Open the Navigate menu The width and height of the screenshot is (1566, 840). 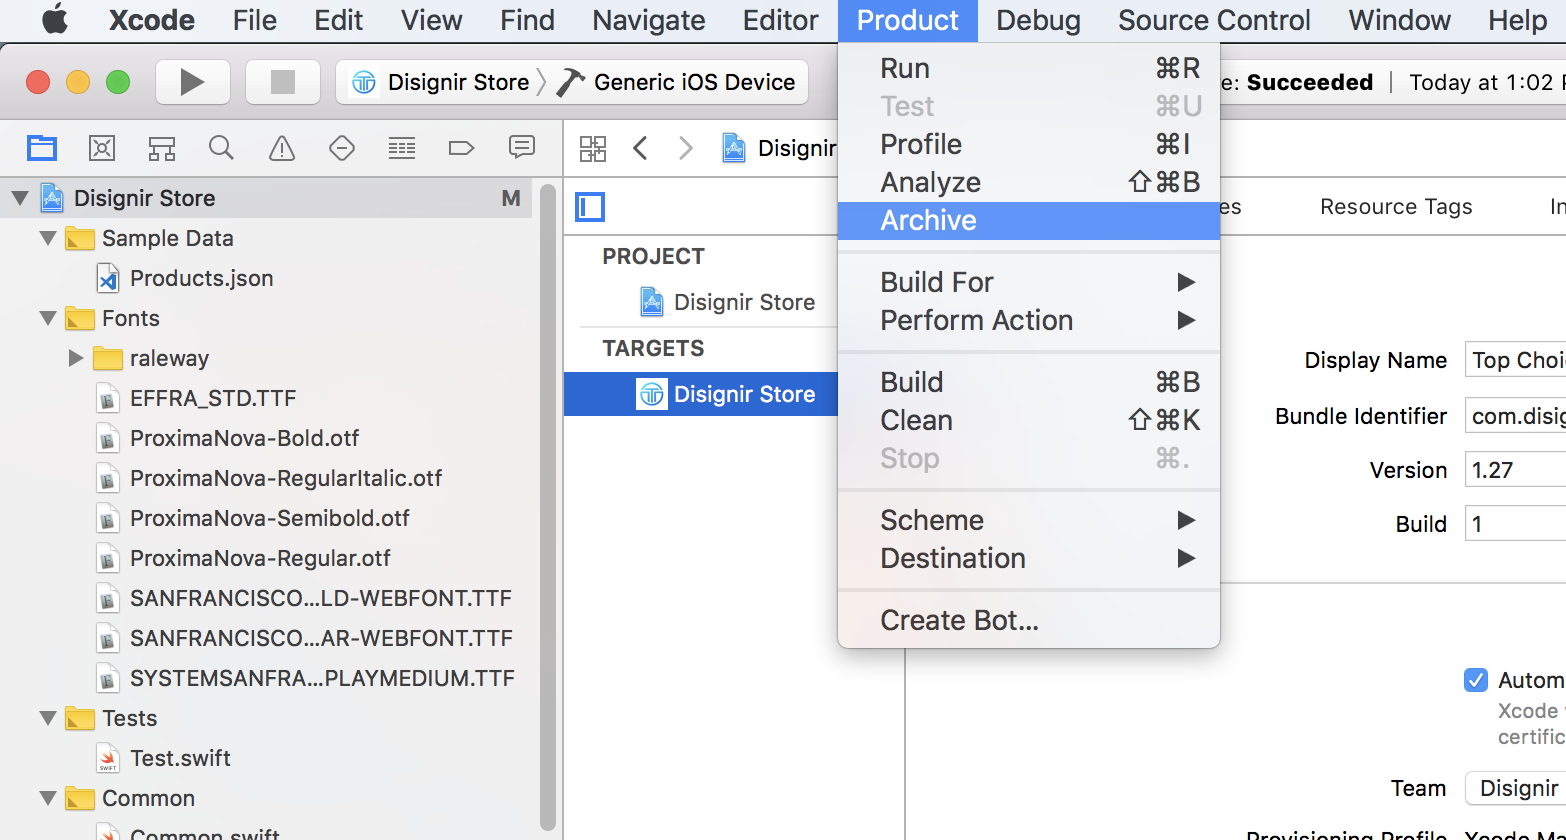pos(649,20)
